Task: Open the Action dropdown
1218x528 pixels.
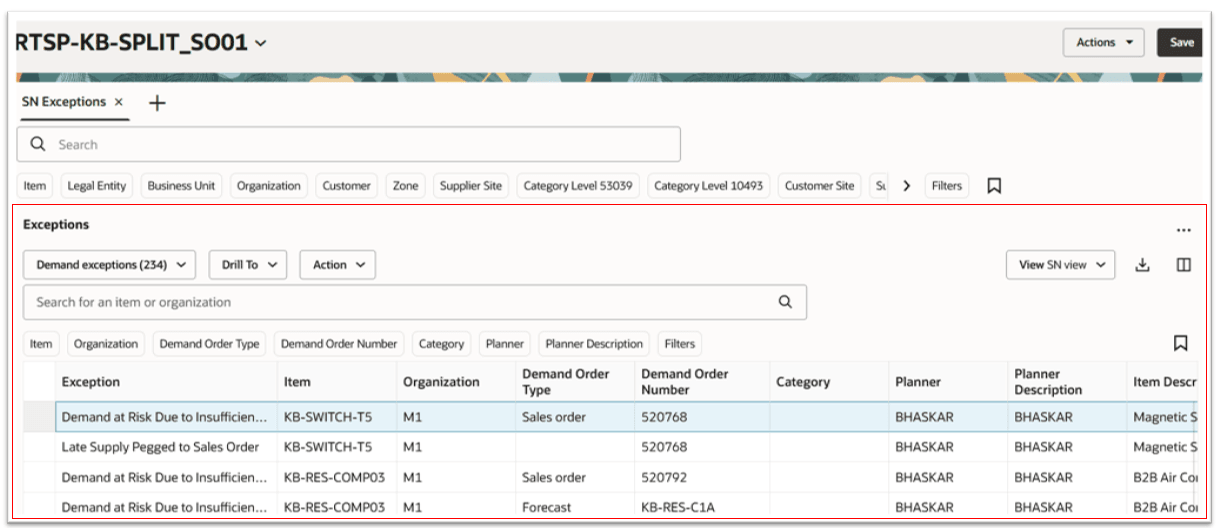Action: tap(338, 265)
